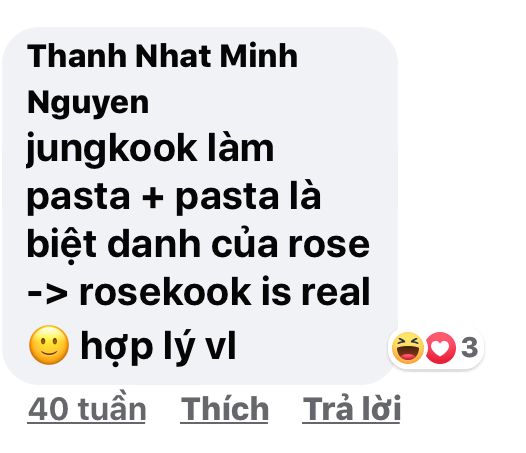The image size is (526, 453).
Task: Click the arrow symbol '->' in comment
Action: pyautogui.click(x=47, y=294)
